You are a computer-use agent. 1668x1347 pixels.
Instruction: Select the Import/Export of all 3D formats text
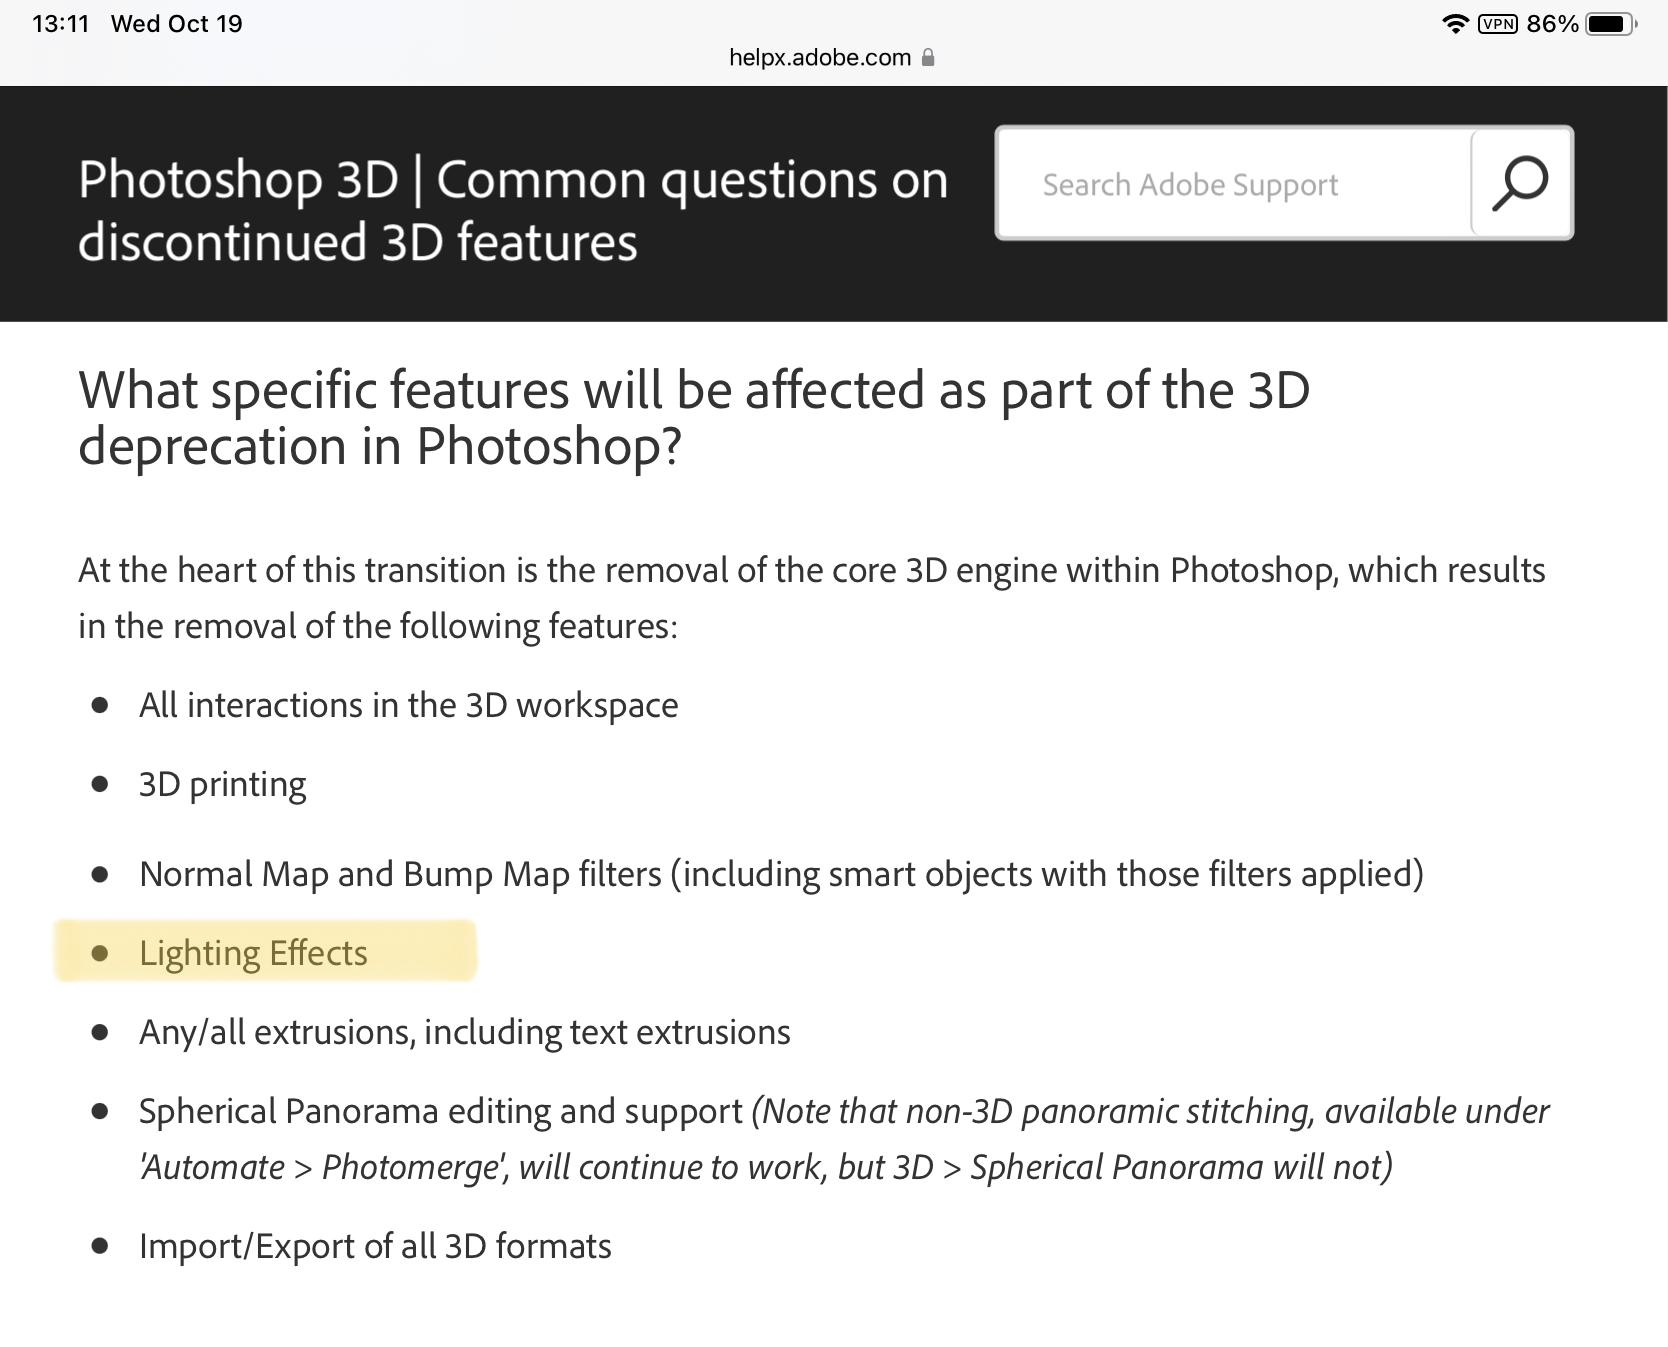tap(375, 1245)
